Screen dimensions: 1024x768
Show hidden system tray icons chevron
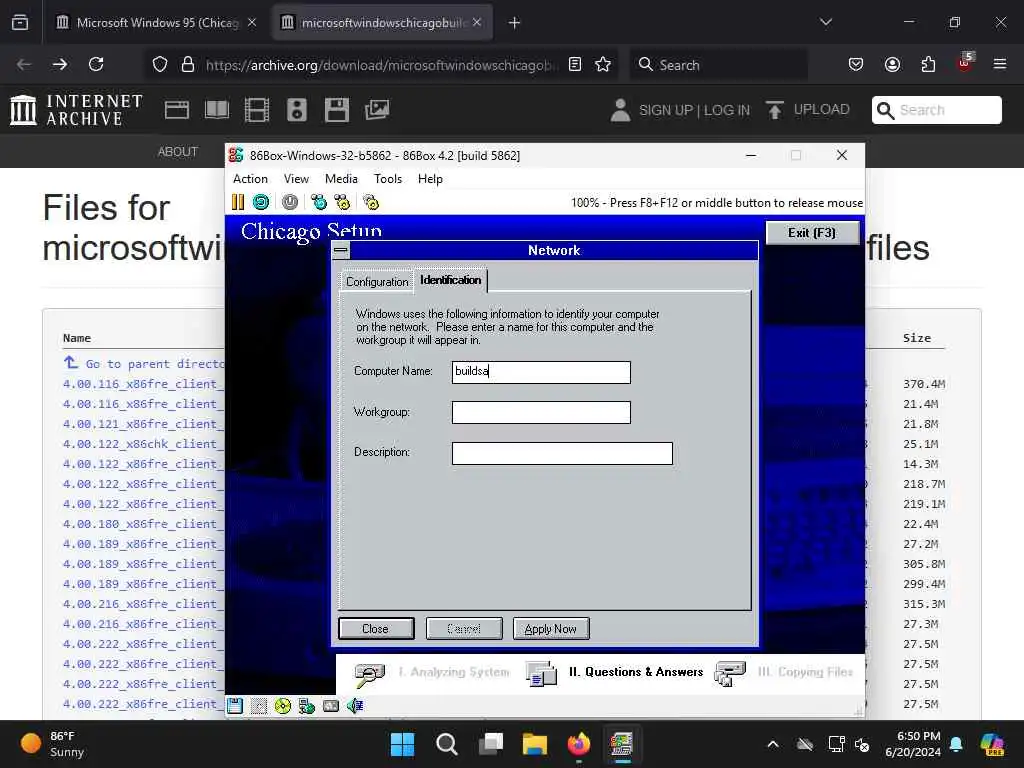pos(773,744)
